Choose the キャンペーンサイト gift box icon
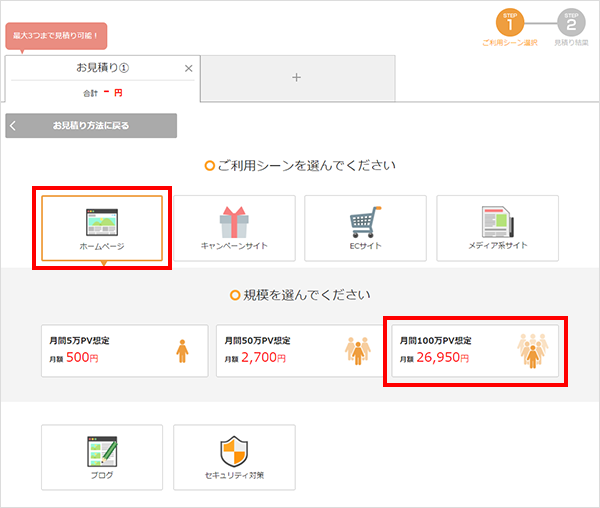Image resolution: width=600 pixels, height=508 pixels. point(234,221)
